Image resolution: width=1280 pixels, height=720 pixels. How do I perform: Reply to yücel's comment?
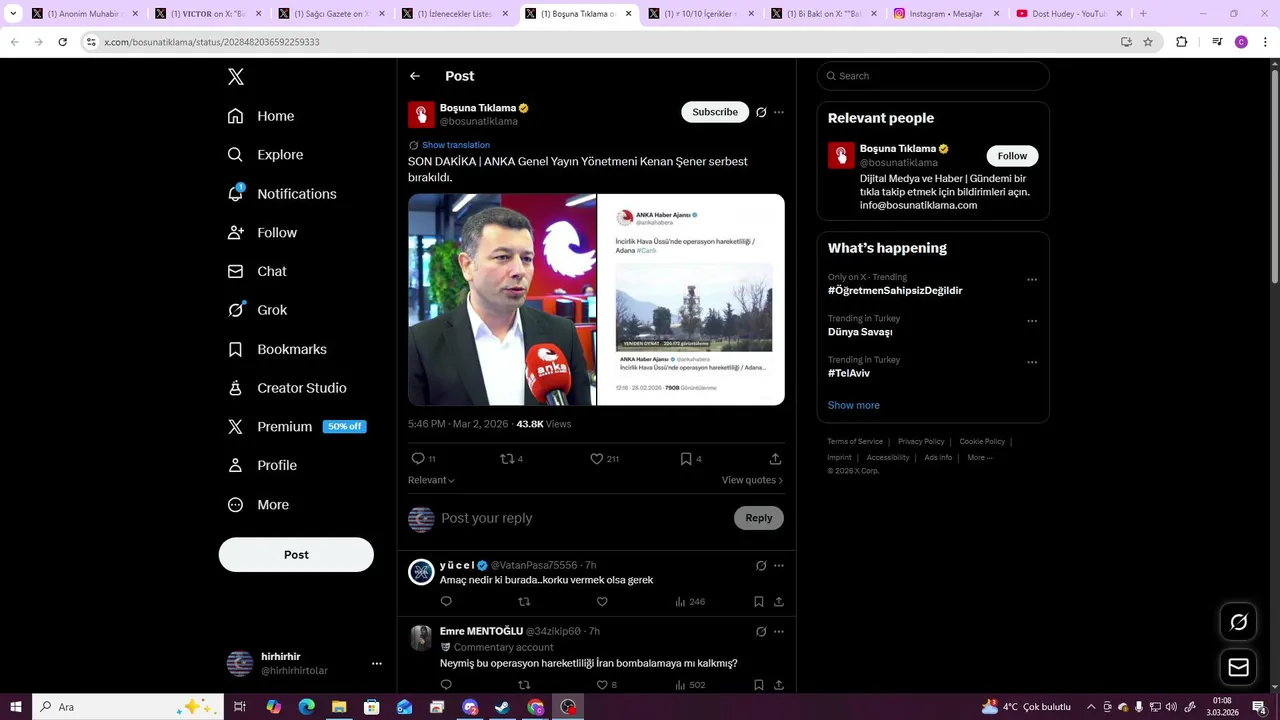click(x=446, y=602)
